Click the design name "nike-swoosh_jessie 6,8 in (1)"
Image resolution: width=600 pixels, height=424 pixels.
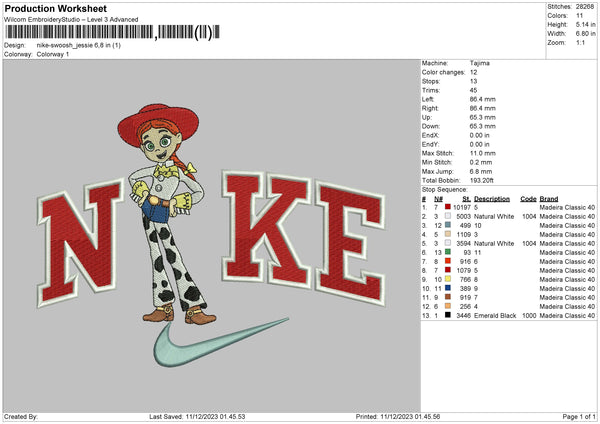click(79, 45)
